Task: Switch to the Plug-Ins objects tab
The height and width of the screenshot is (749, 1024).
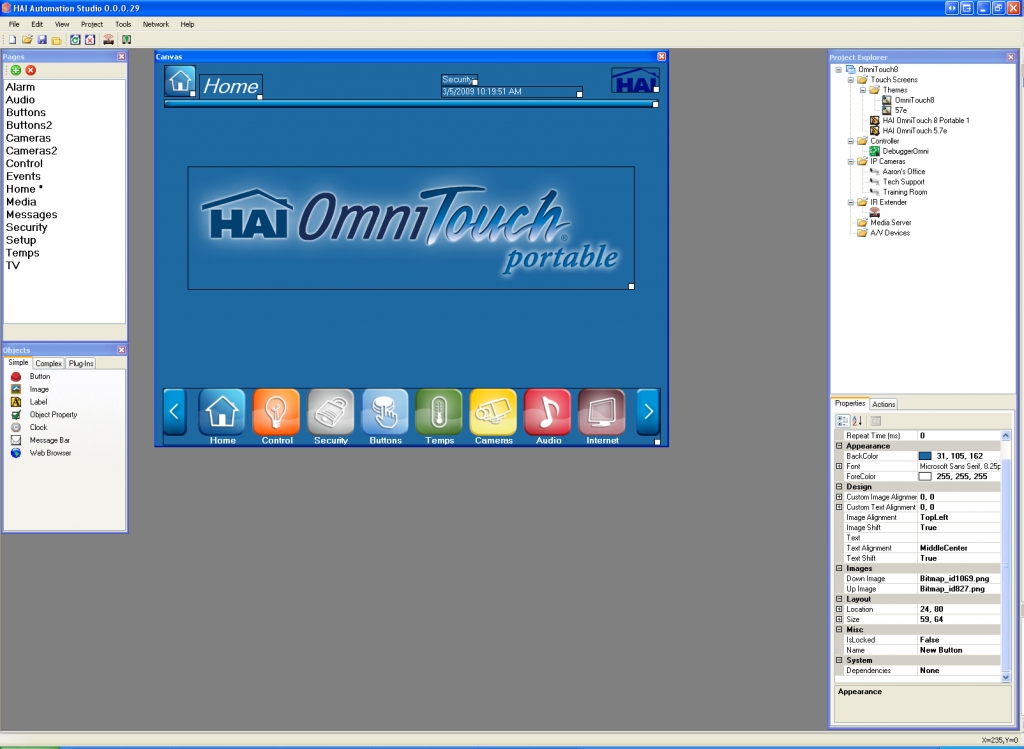Action: pyautogui.click(x=81, y=364)
